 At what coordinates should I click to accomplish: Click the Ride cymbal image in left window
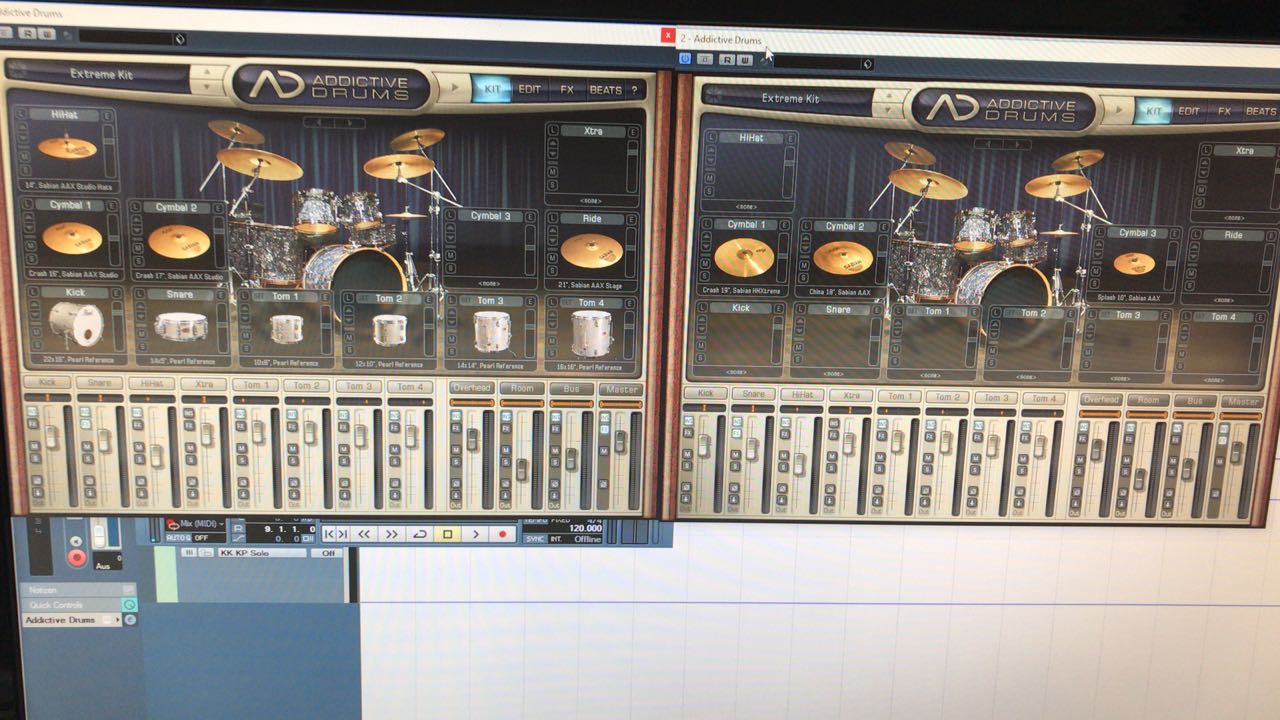(x=592, y=250)
